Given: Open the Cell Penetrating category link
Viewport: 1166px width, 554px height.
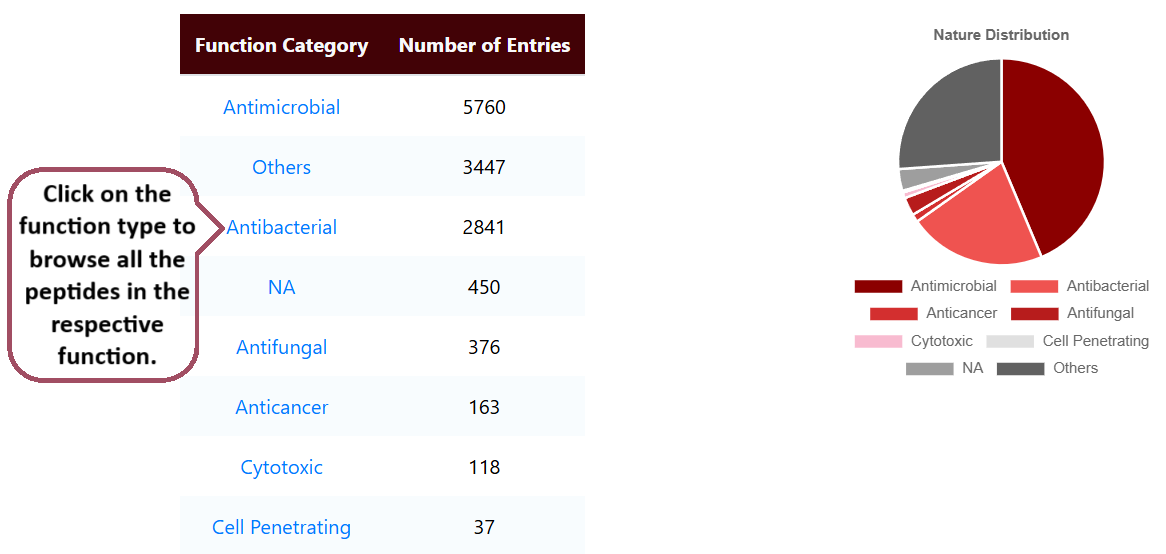Looking at the screenshot, I should pyautogui.click(x=281, y=527).
